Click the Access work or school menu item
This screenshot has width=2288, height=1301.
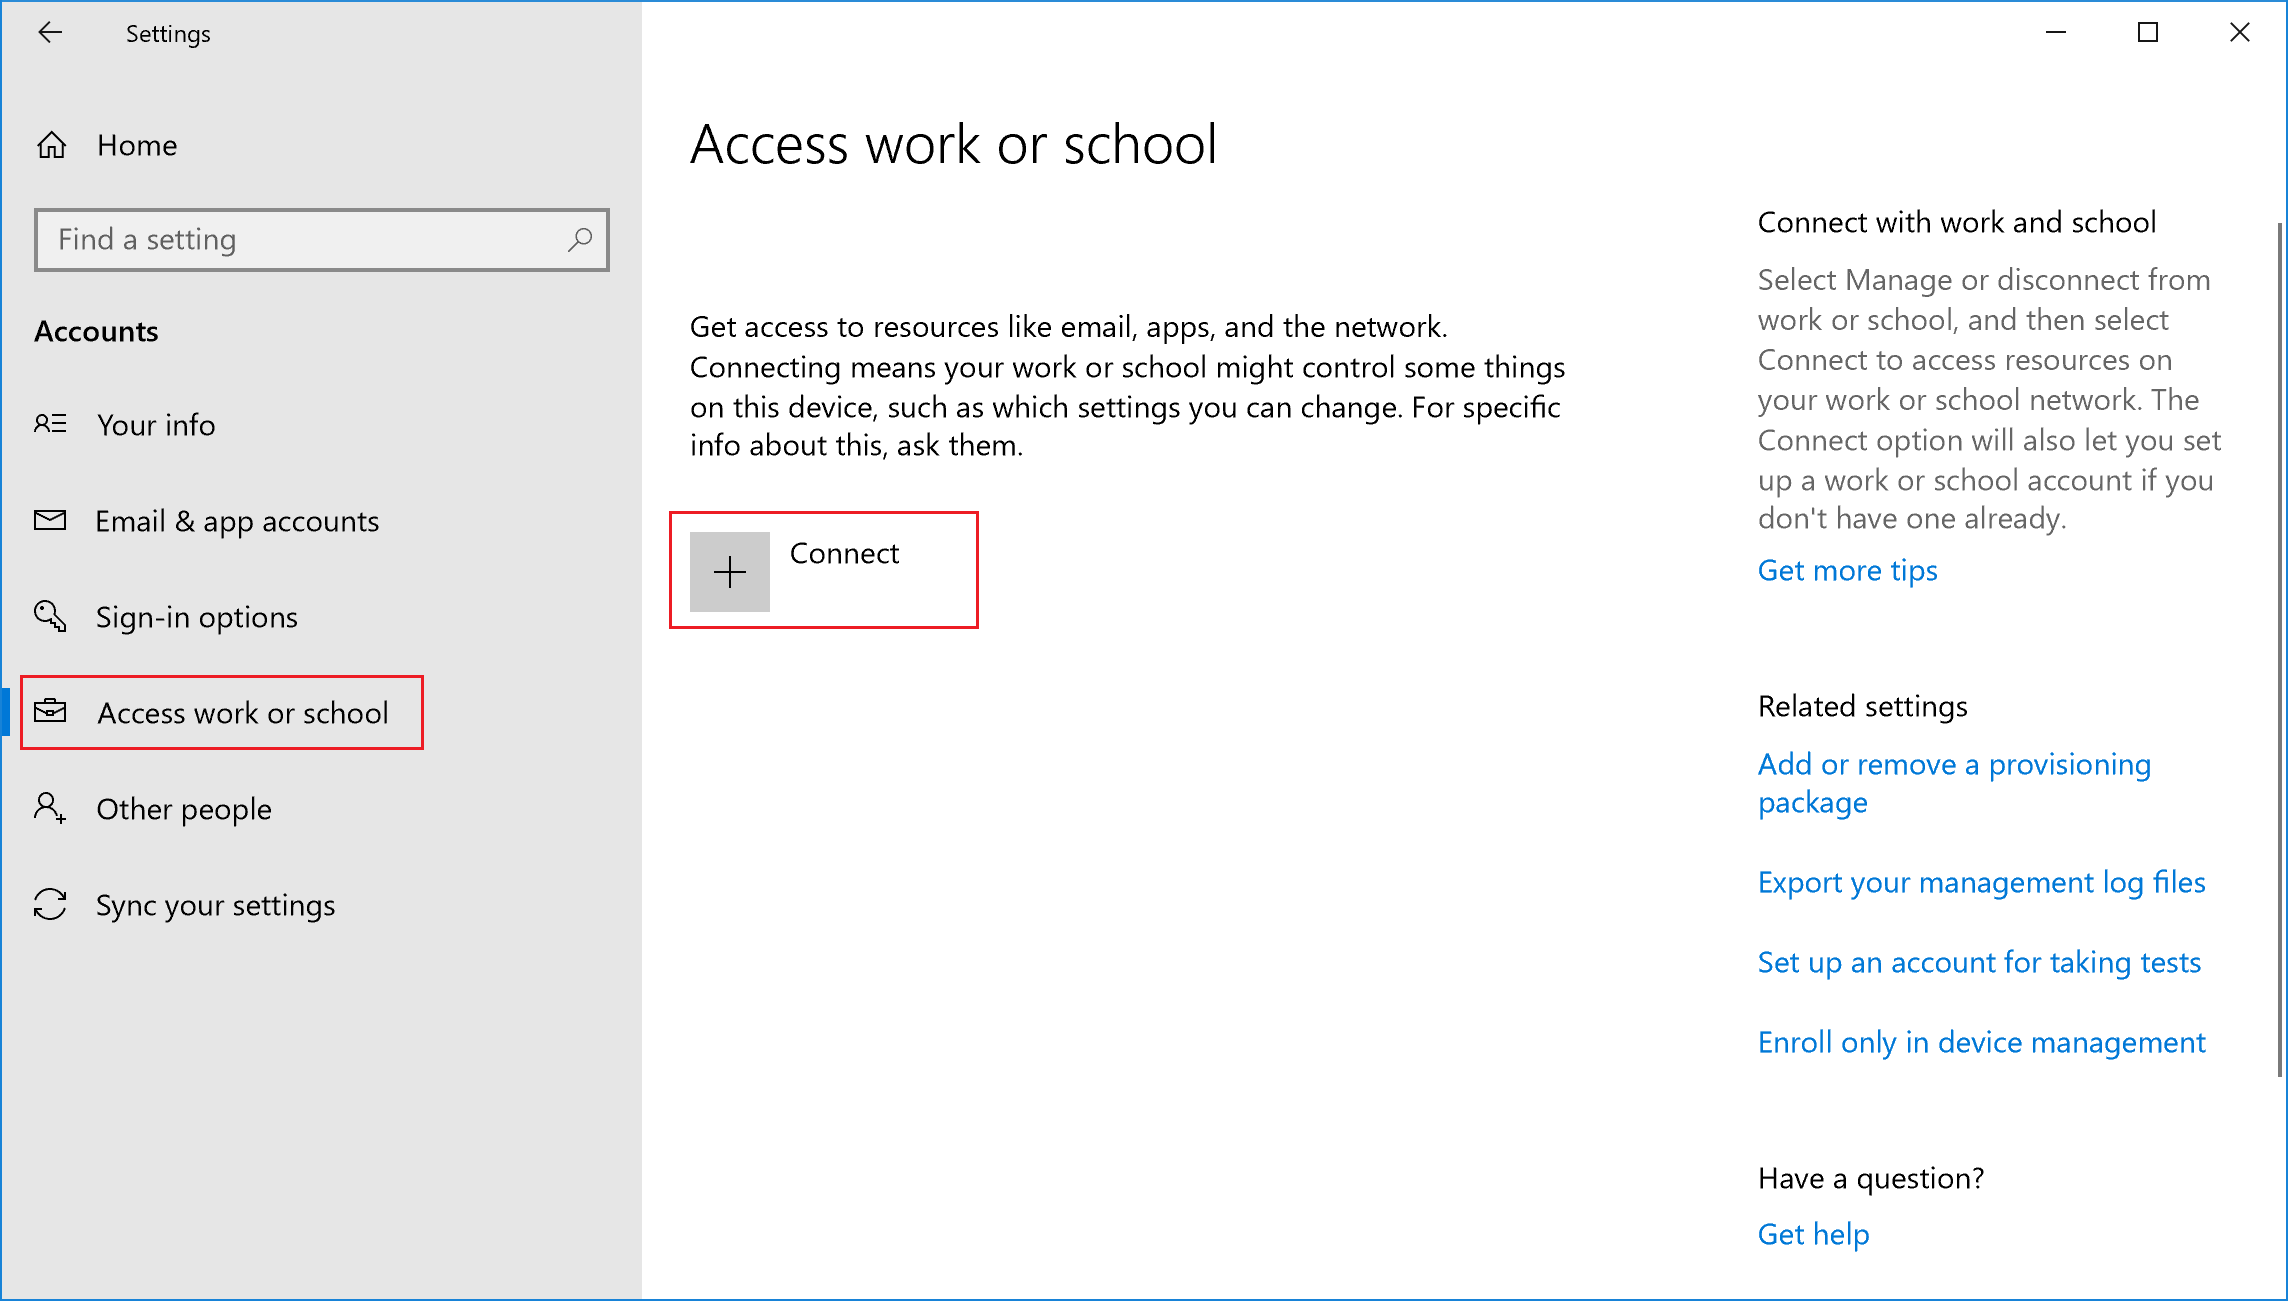pos(242,712)
